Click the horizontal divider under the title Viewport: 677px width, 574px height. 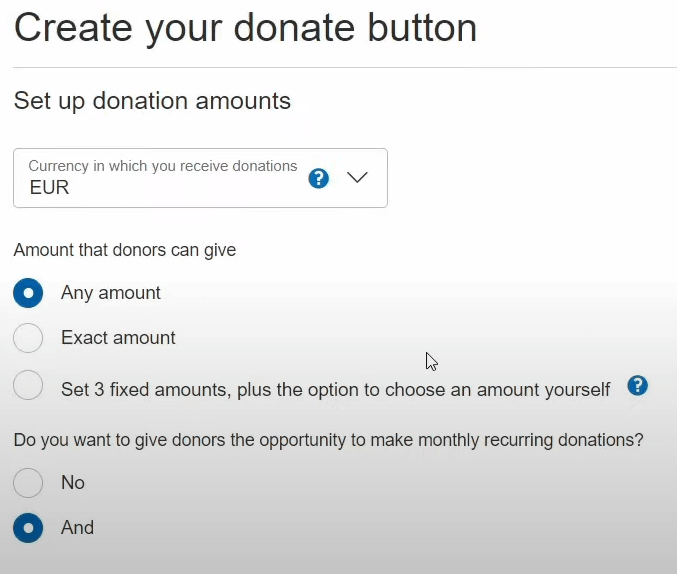point(338,68)
